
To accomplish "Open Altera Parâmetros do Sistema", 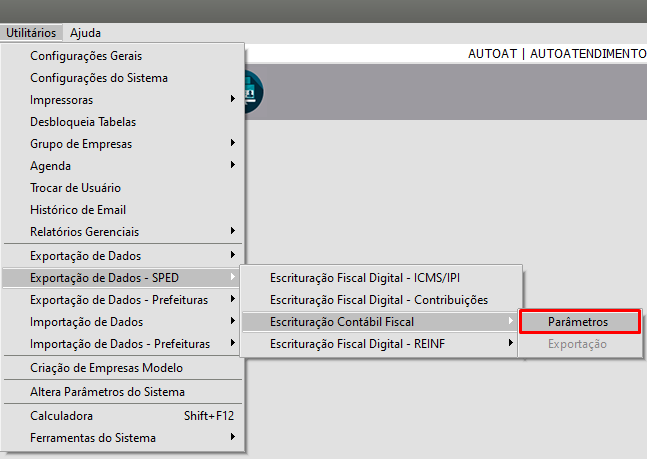I will pyautogui.click(x=108, y=392).
